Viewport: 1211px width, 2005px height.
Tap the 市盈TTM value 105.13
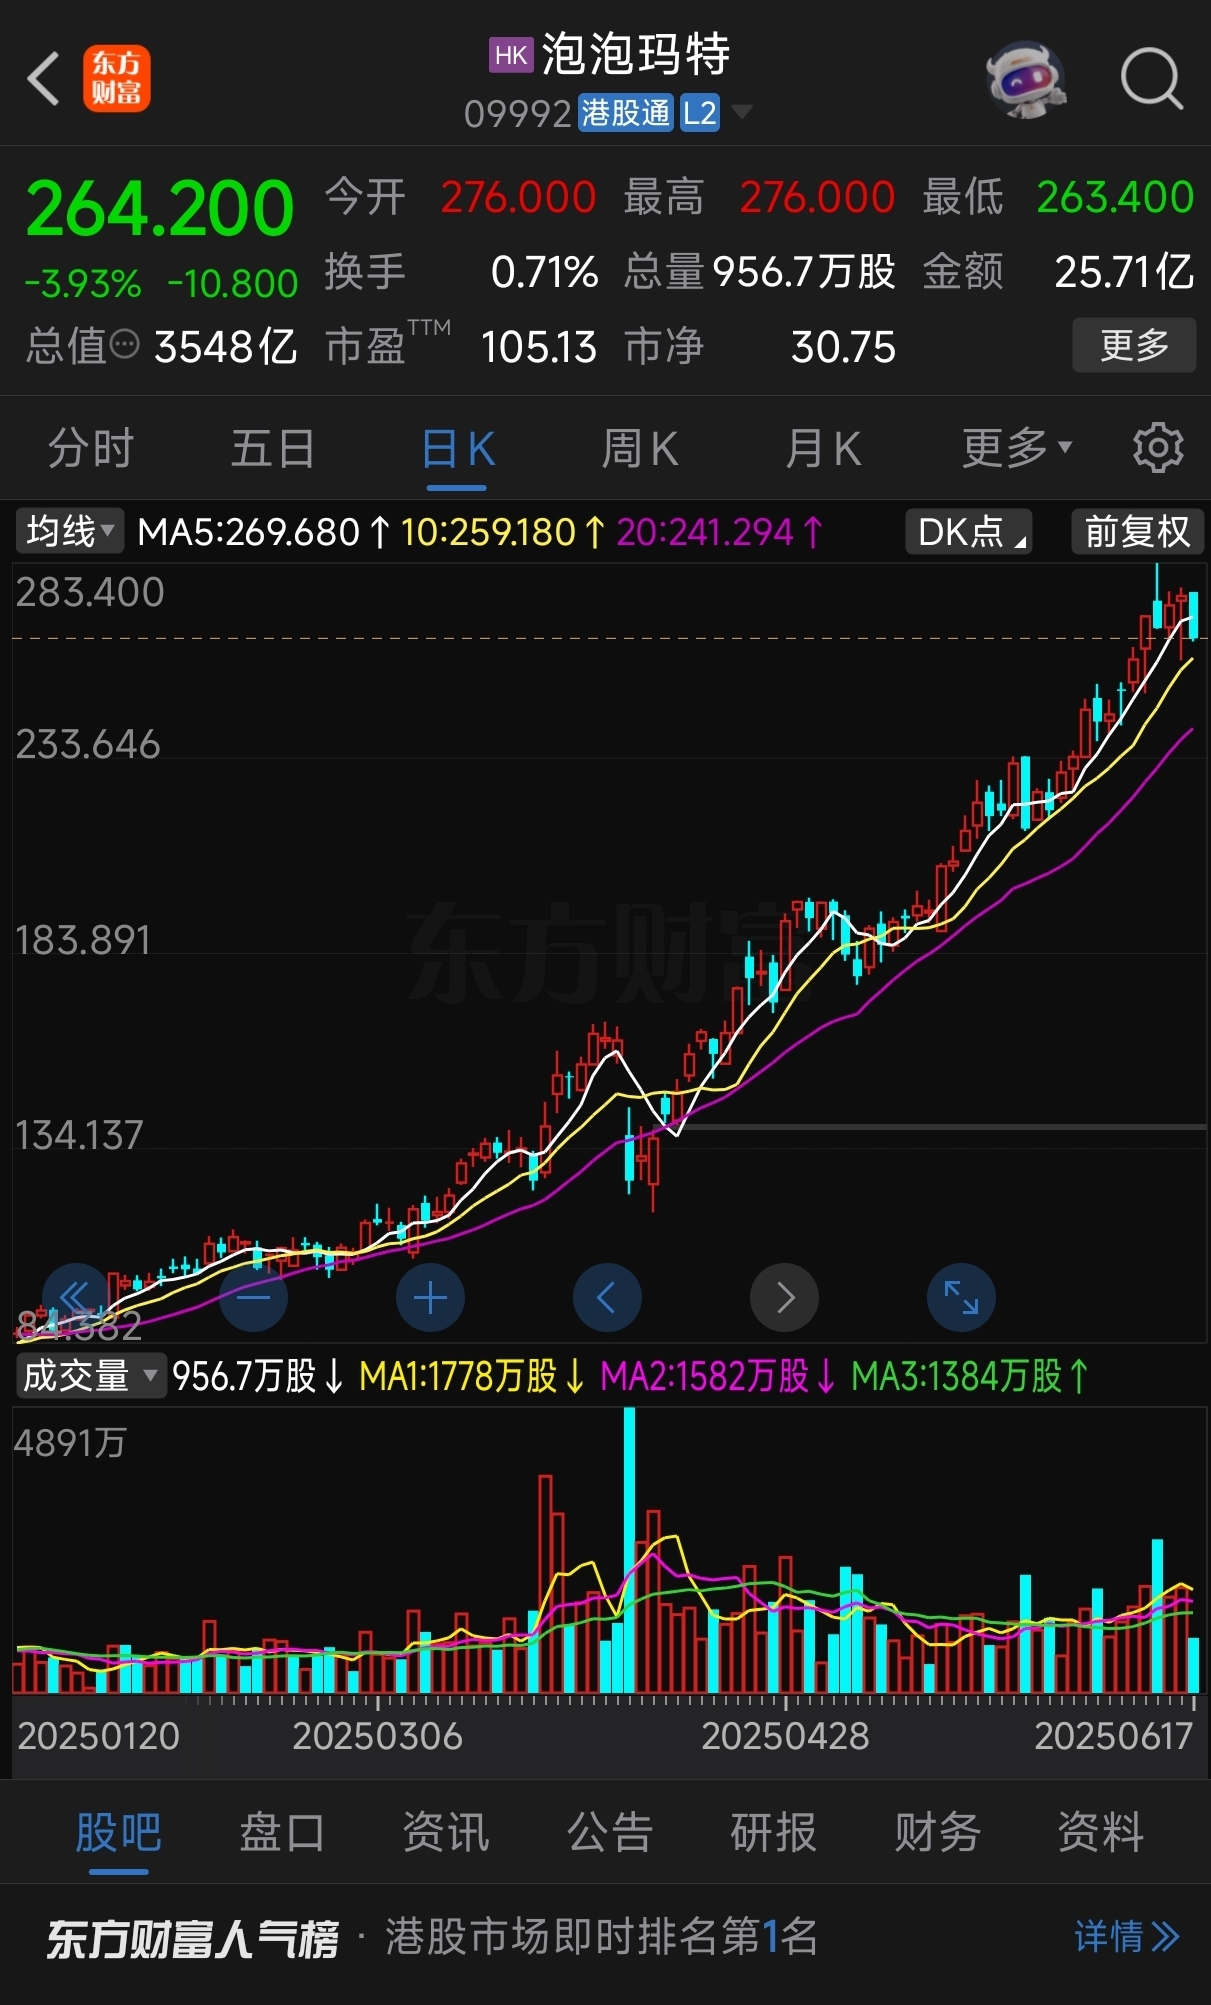pos(539,347)
